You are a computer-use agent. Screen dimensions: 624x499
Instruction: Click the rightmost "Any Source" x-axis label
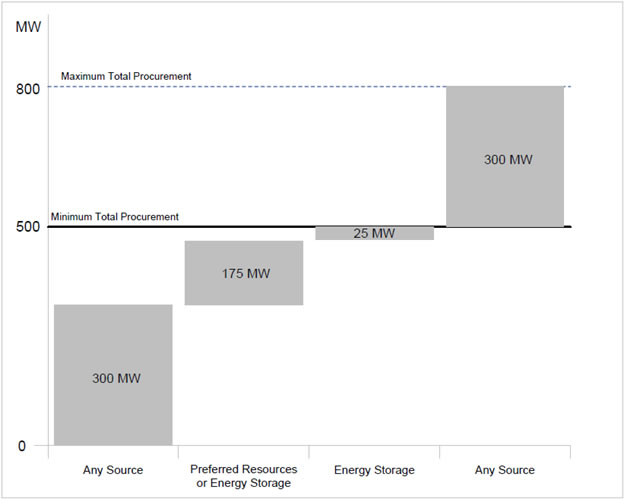505,470
